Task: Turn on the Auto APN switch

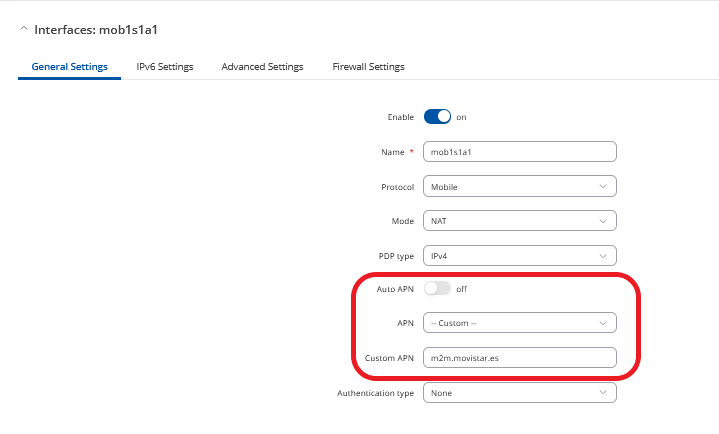Action: tap(438, 289)
